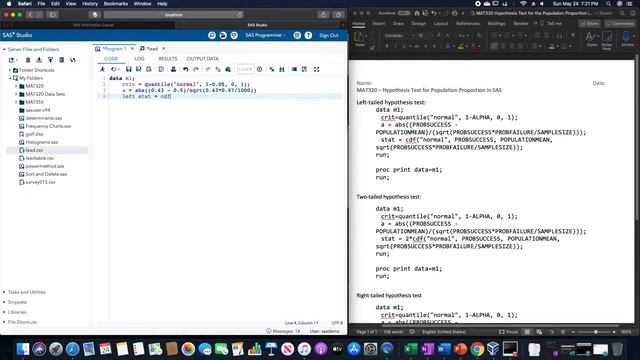Click the Word font color swatch
This screenshot has height=360, width=640.
(x=473, y=47)
